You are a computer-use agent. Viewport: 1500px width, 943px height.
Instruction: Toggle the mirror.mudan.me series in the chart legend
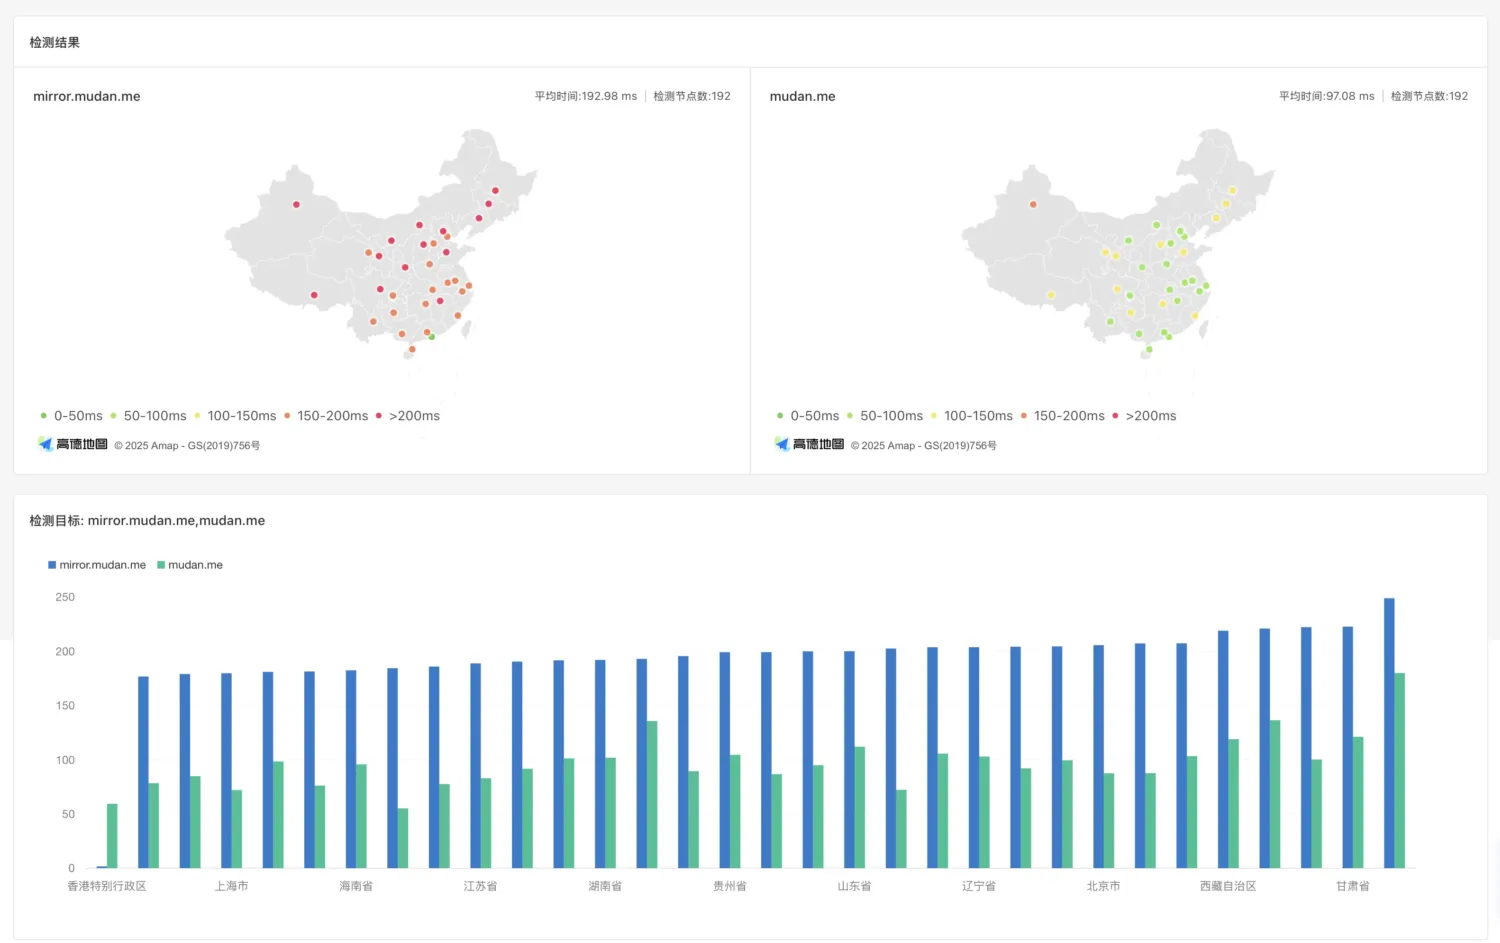coord(97,564)
